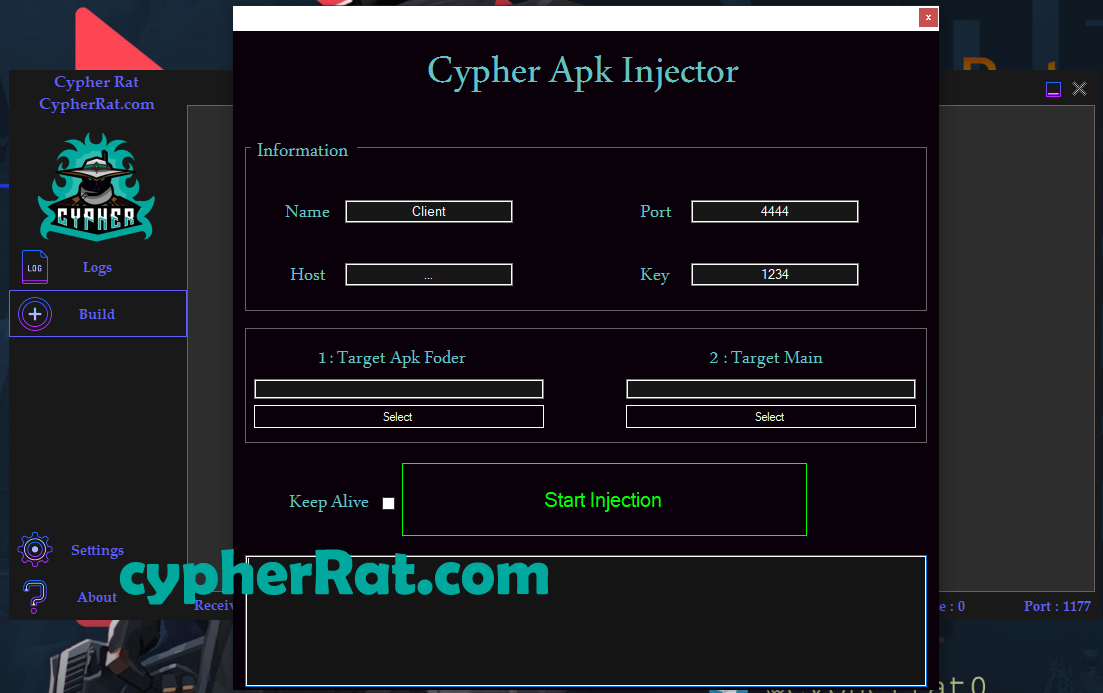
Task: Close the injector dialog with red x
Action: (x=928, y=17)
